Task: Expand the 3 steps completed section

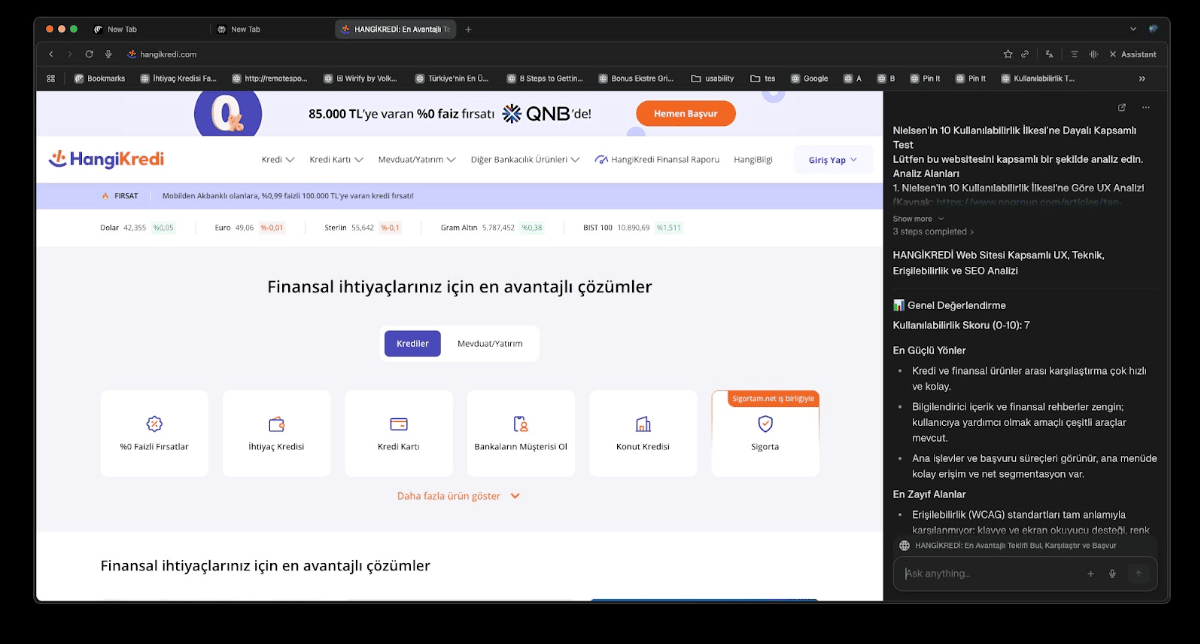Action: [934, 232]
